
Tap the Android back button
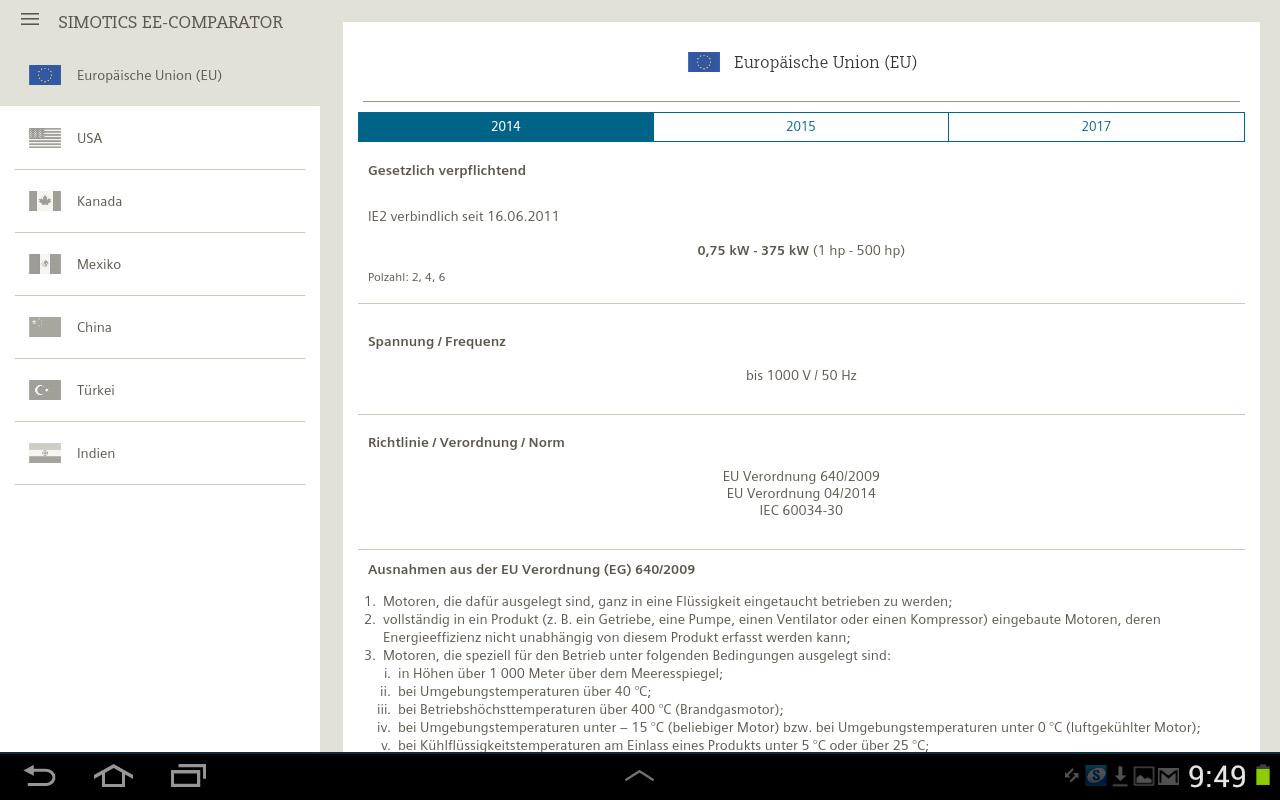(x=40, y=776)
